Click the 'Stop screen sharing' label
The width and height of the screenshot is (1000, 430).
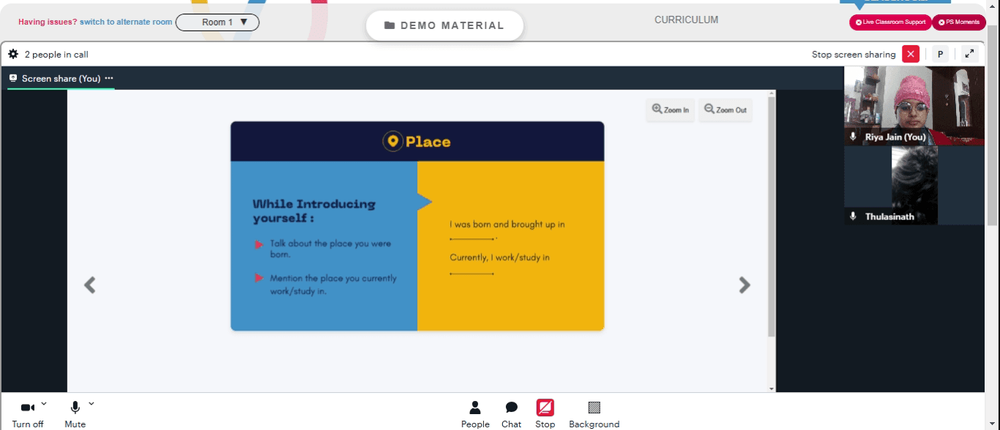click(x=853, y=54)
